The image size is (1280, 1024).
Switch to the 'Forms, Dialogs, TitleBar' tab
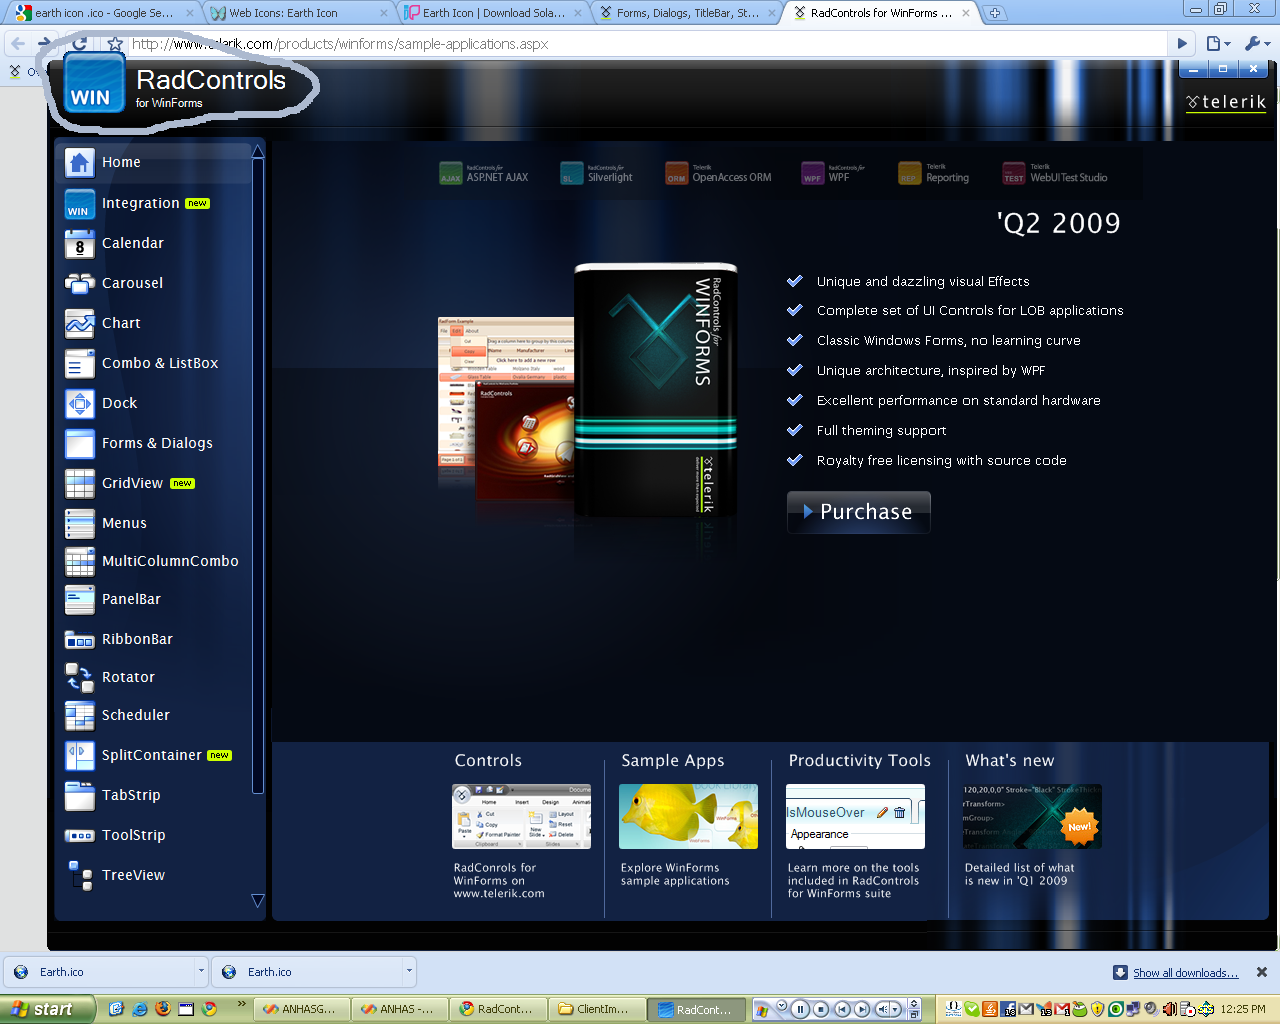(686, 13)
